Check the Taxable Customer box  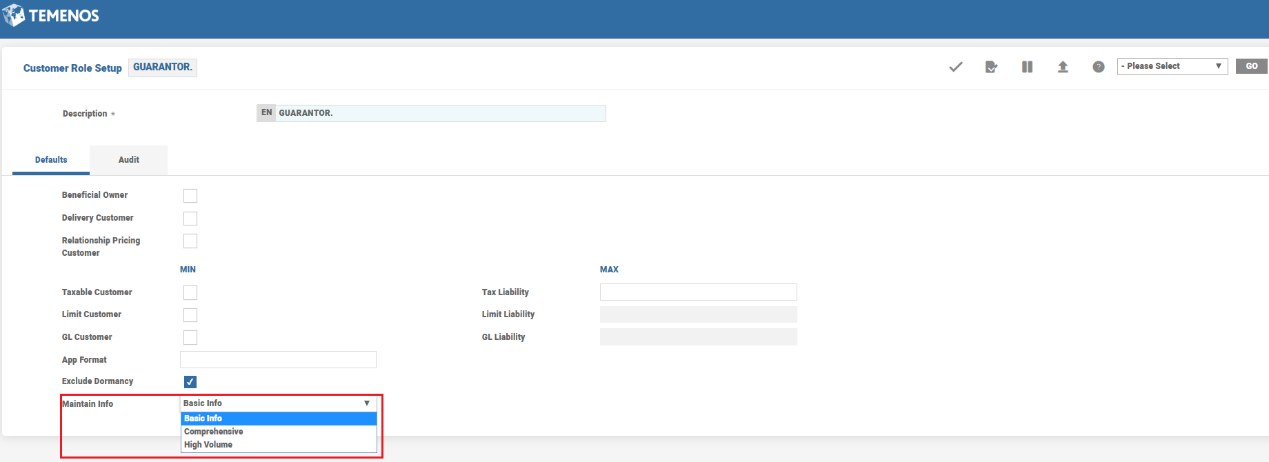tap(190, 292)
